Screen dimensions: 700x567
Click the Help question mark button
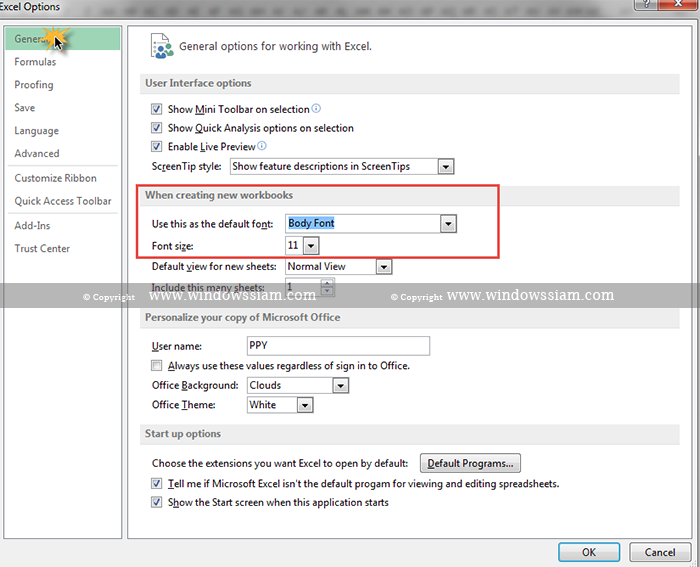646,4
